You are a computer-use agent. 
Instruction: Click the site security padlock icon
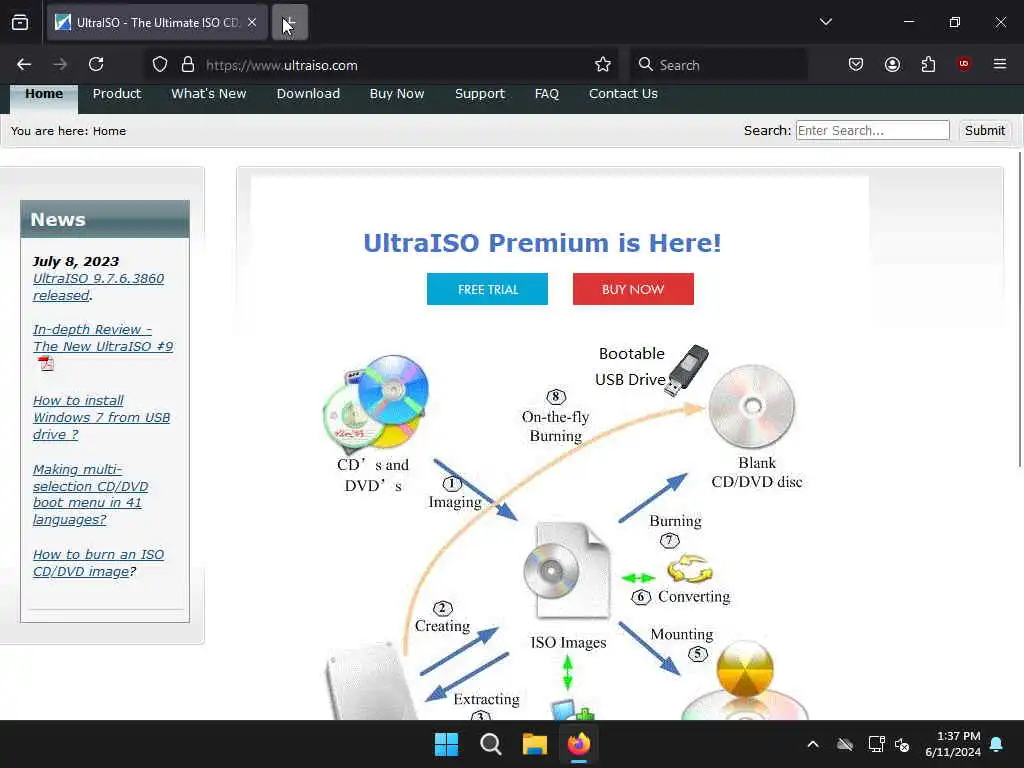click(188, 65)
